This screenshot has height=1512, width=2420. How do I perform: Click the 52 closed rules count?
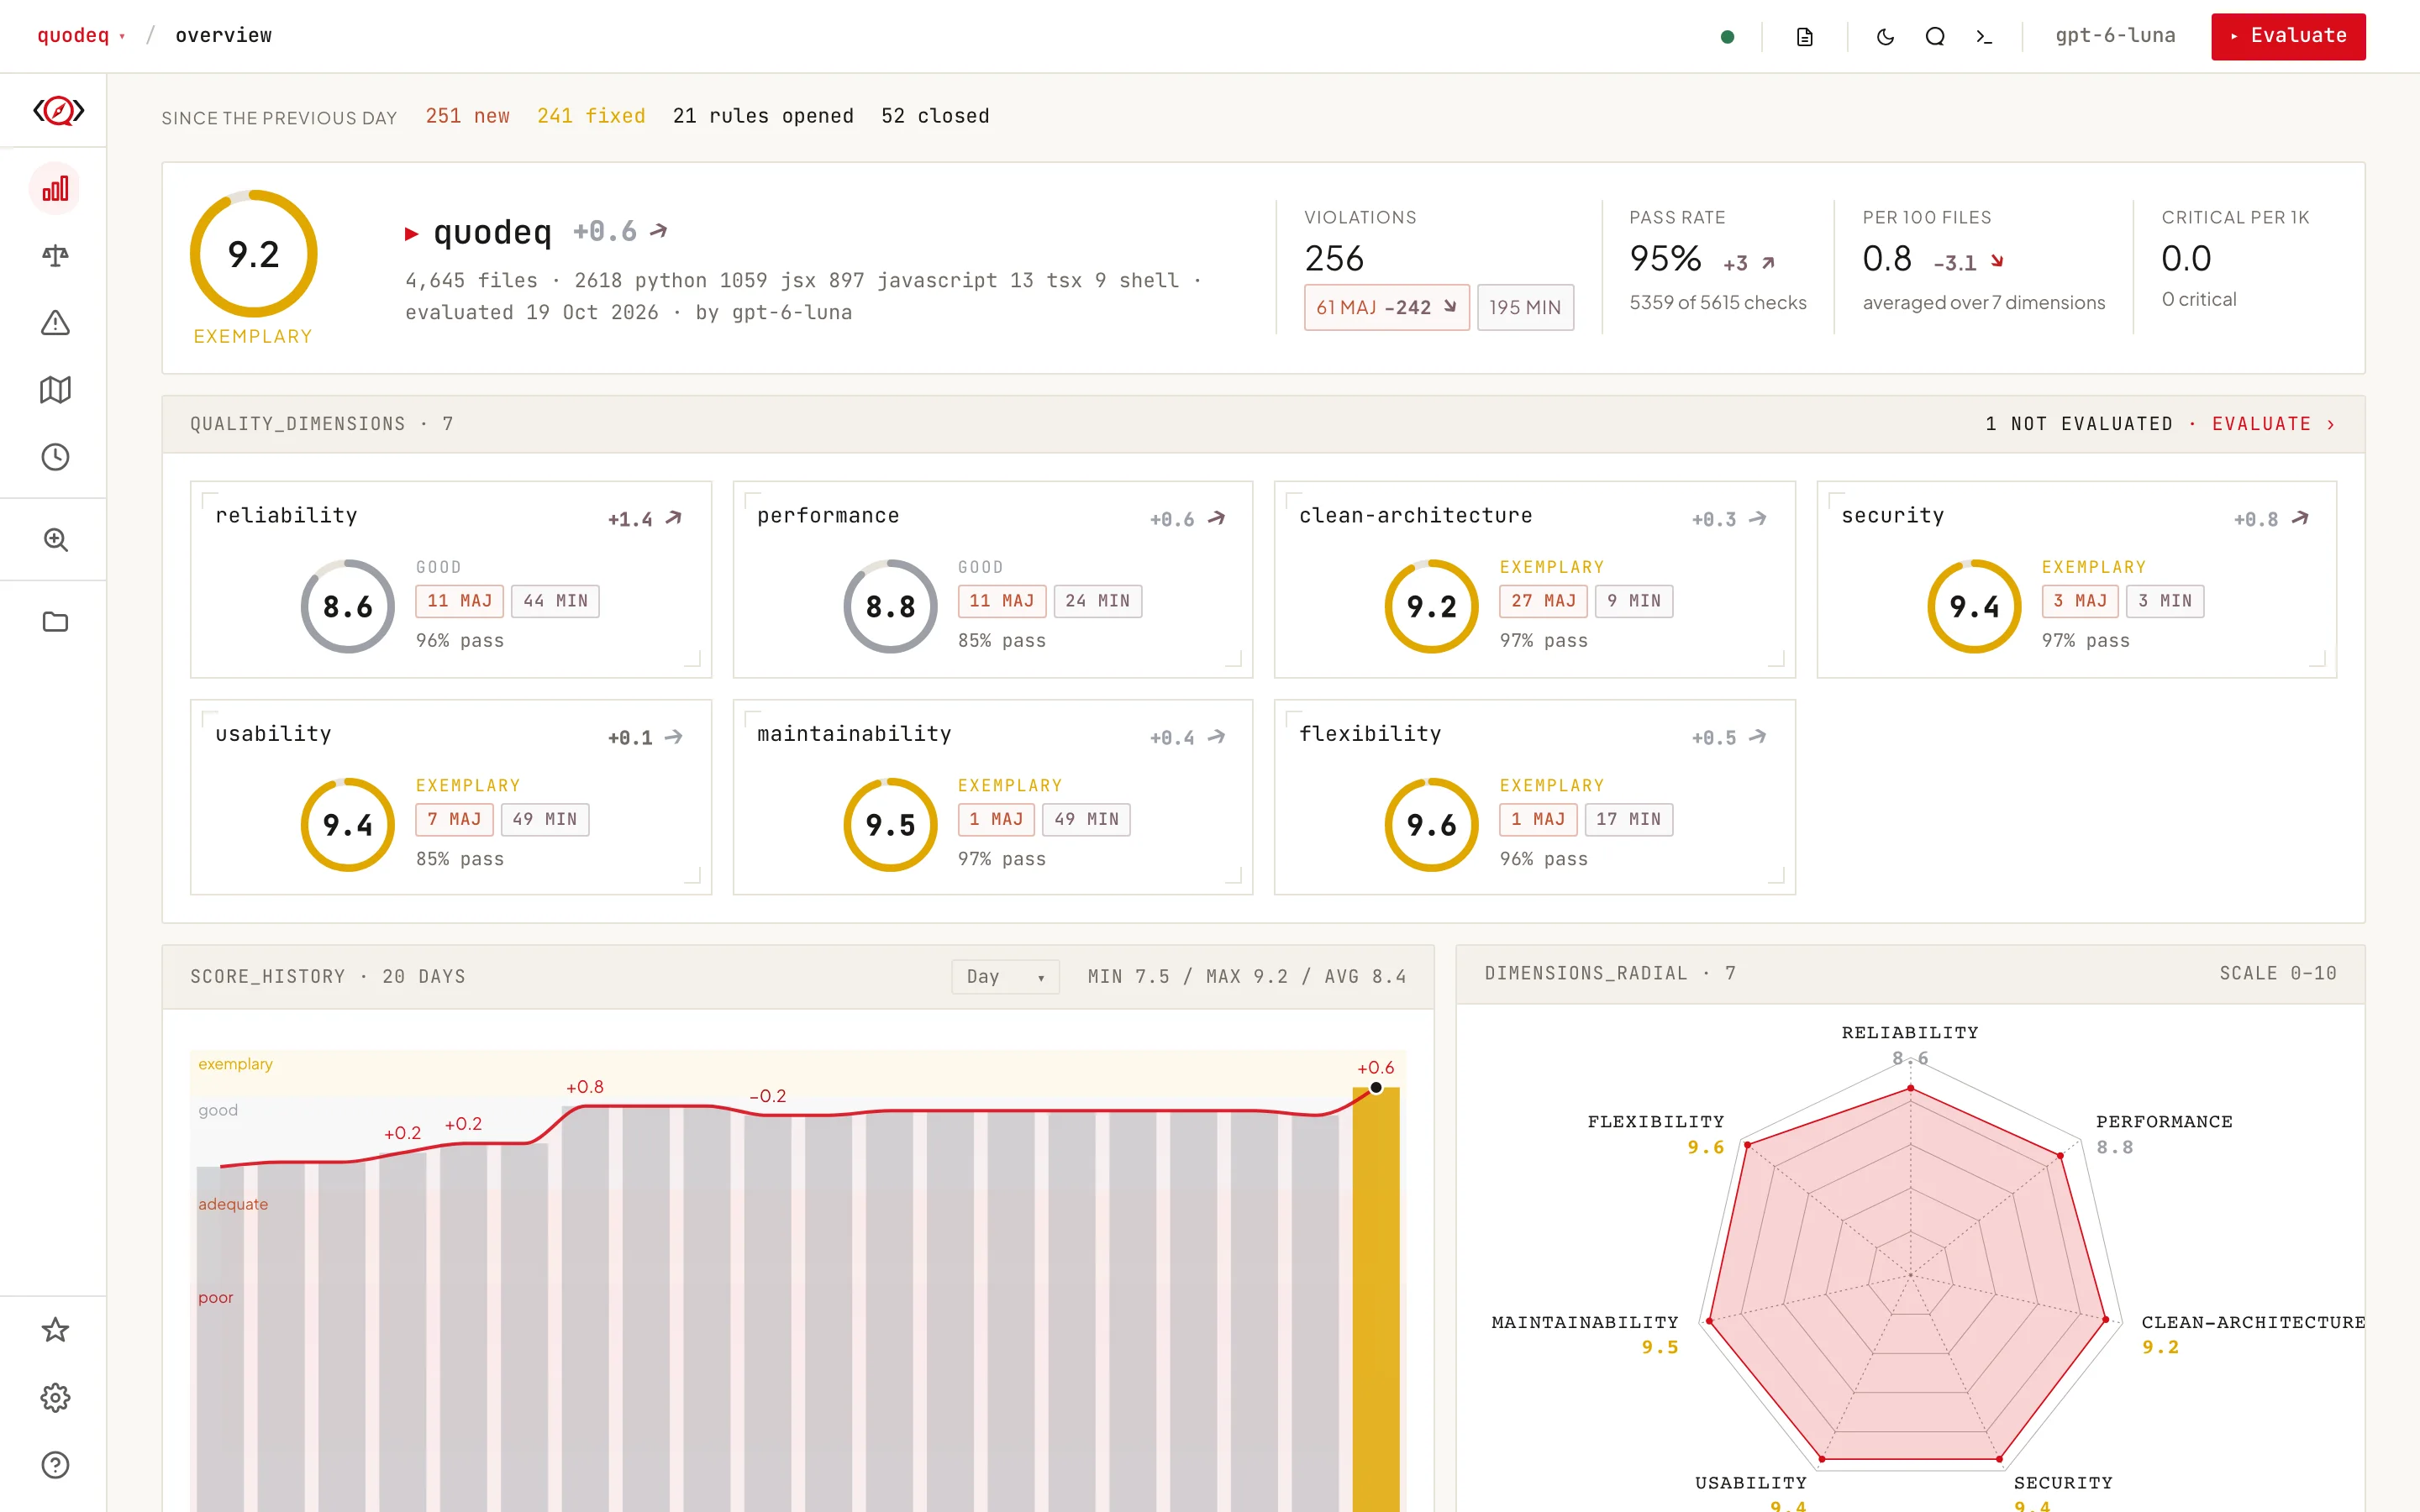[935, 116]
